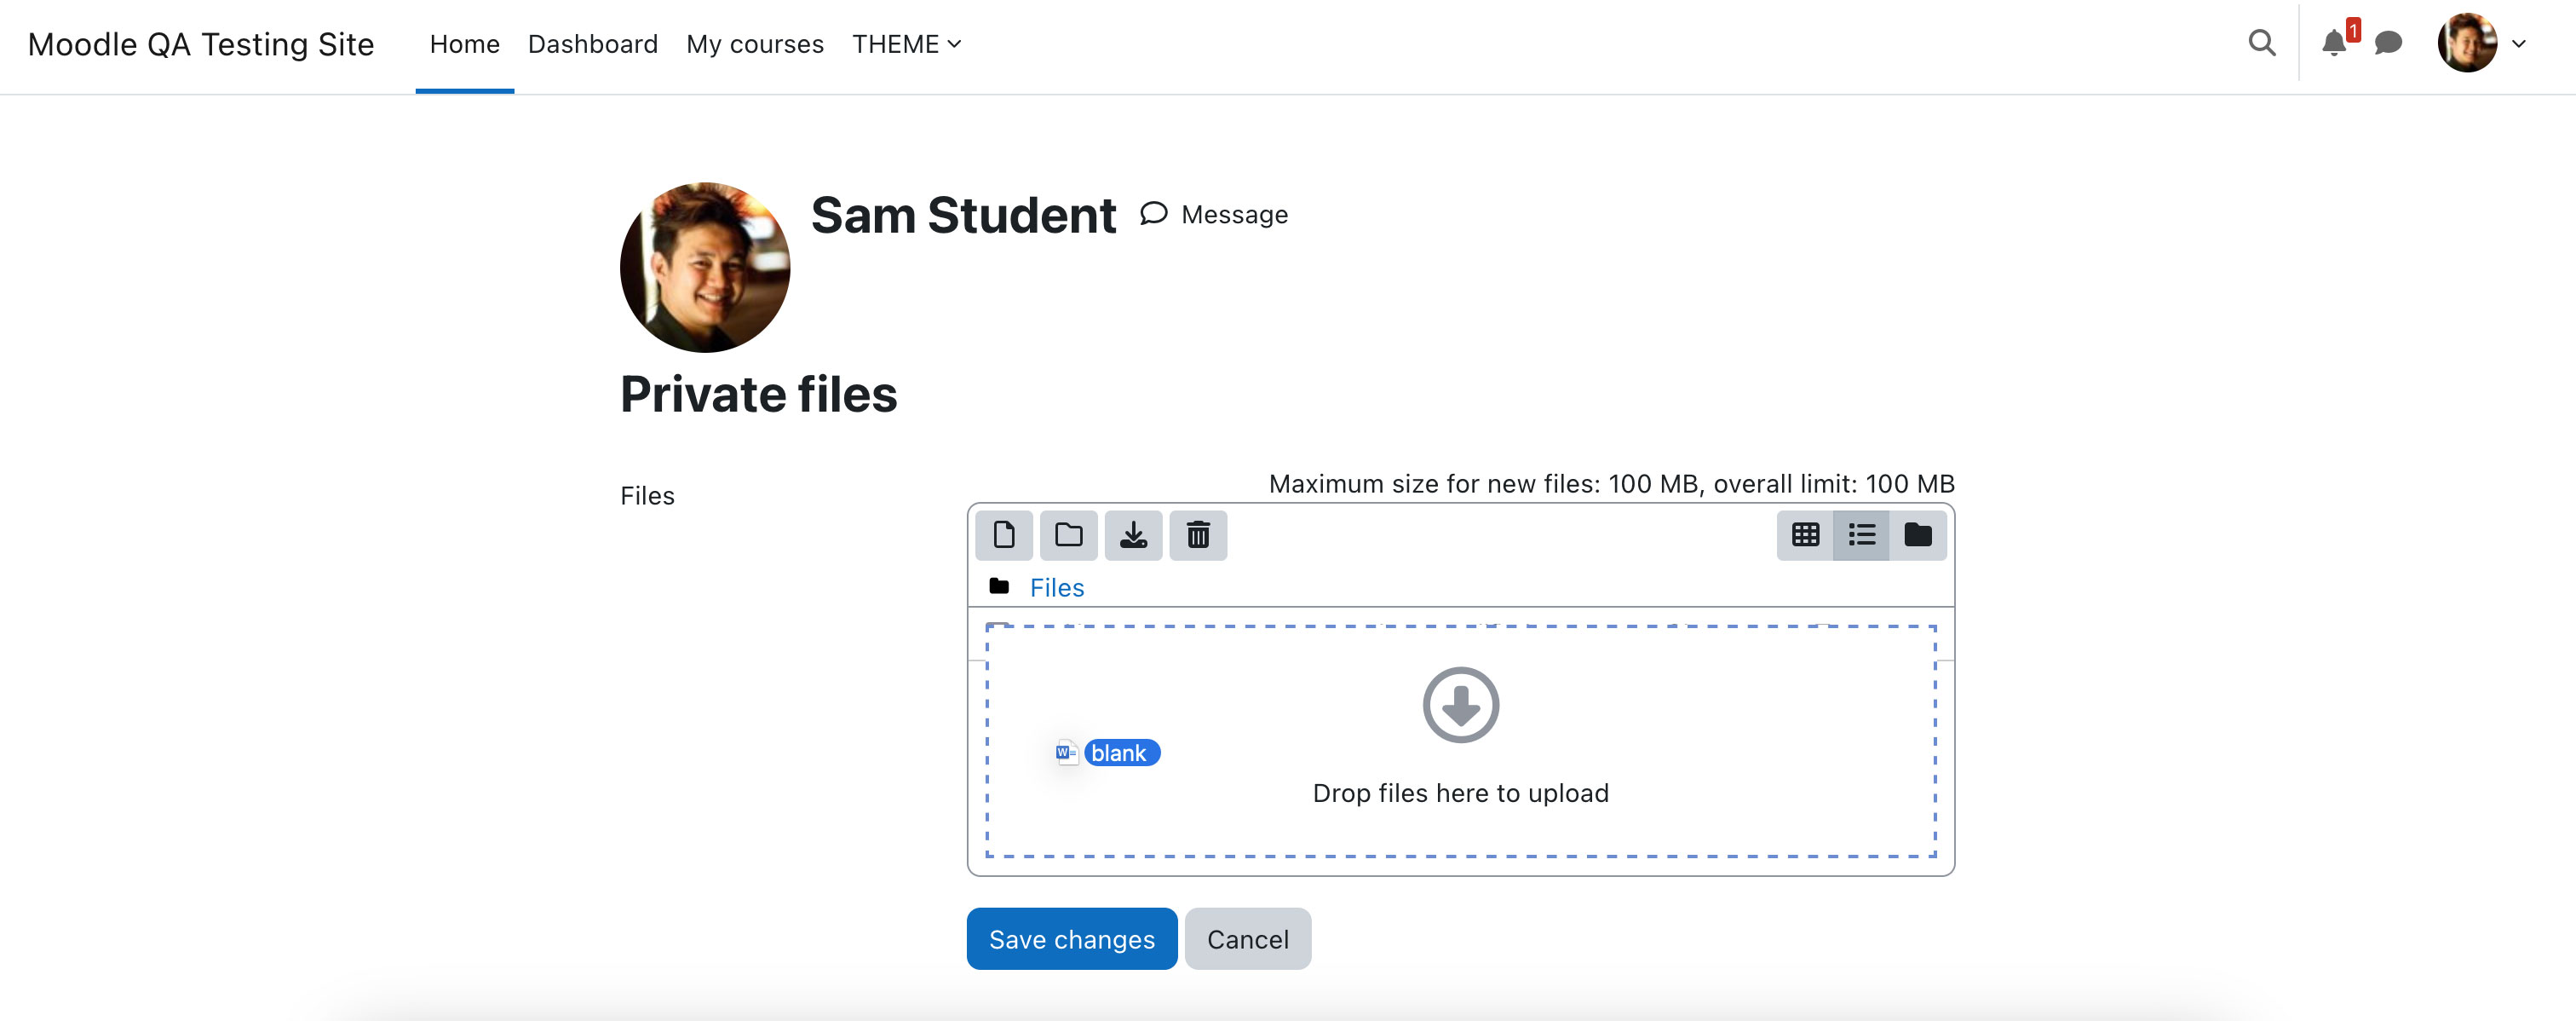Open the Dashboard tab
The image size is (2576, 1021).
click(592, 44)
